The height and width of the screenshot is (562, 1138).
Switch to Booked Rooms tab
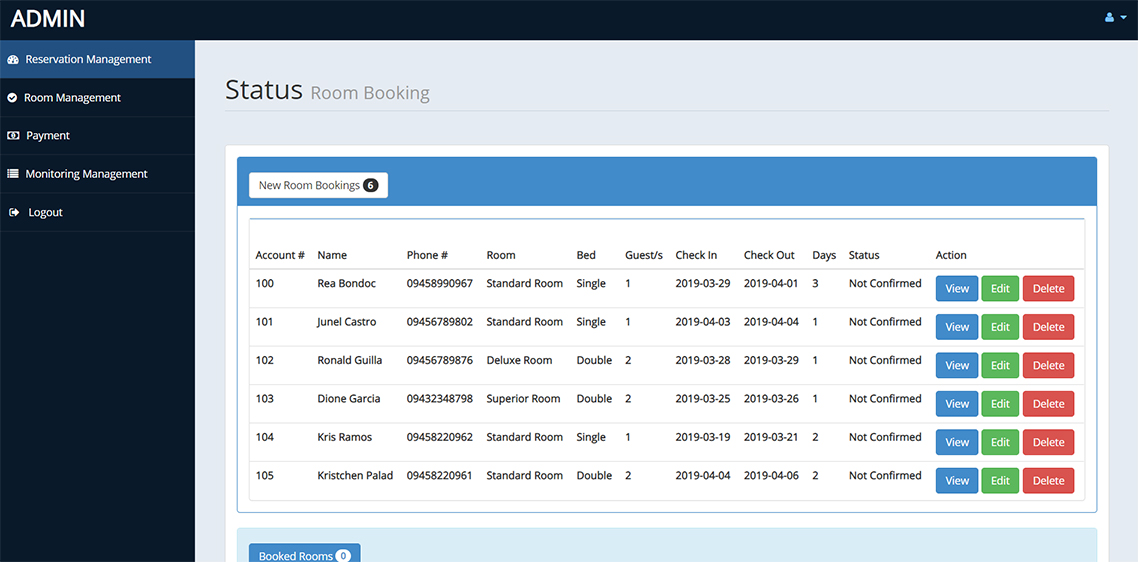(x=305, y=553)
